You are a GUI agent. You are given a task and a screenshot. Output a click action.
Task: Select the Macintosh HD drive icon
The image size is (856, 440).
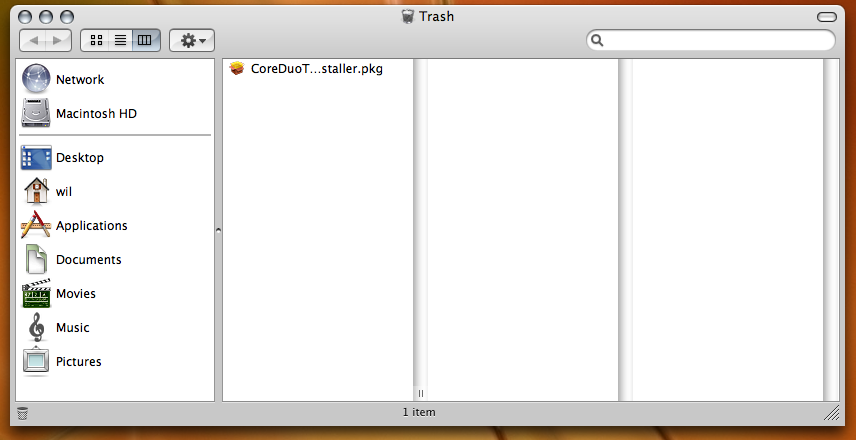click(36, 114)
